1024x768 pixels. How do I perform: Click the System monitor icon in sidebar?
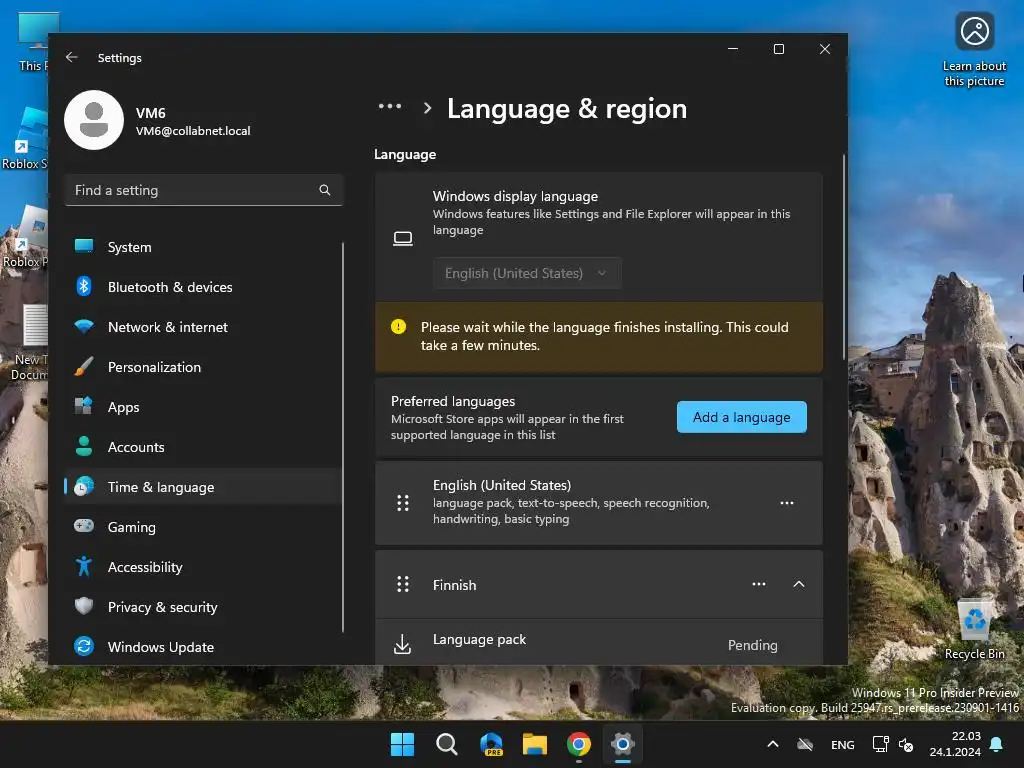[84, 246]
